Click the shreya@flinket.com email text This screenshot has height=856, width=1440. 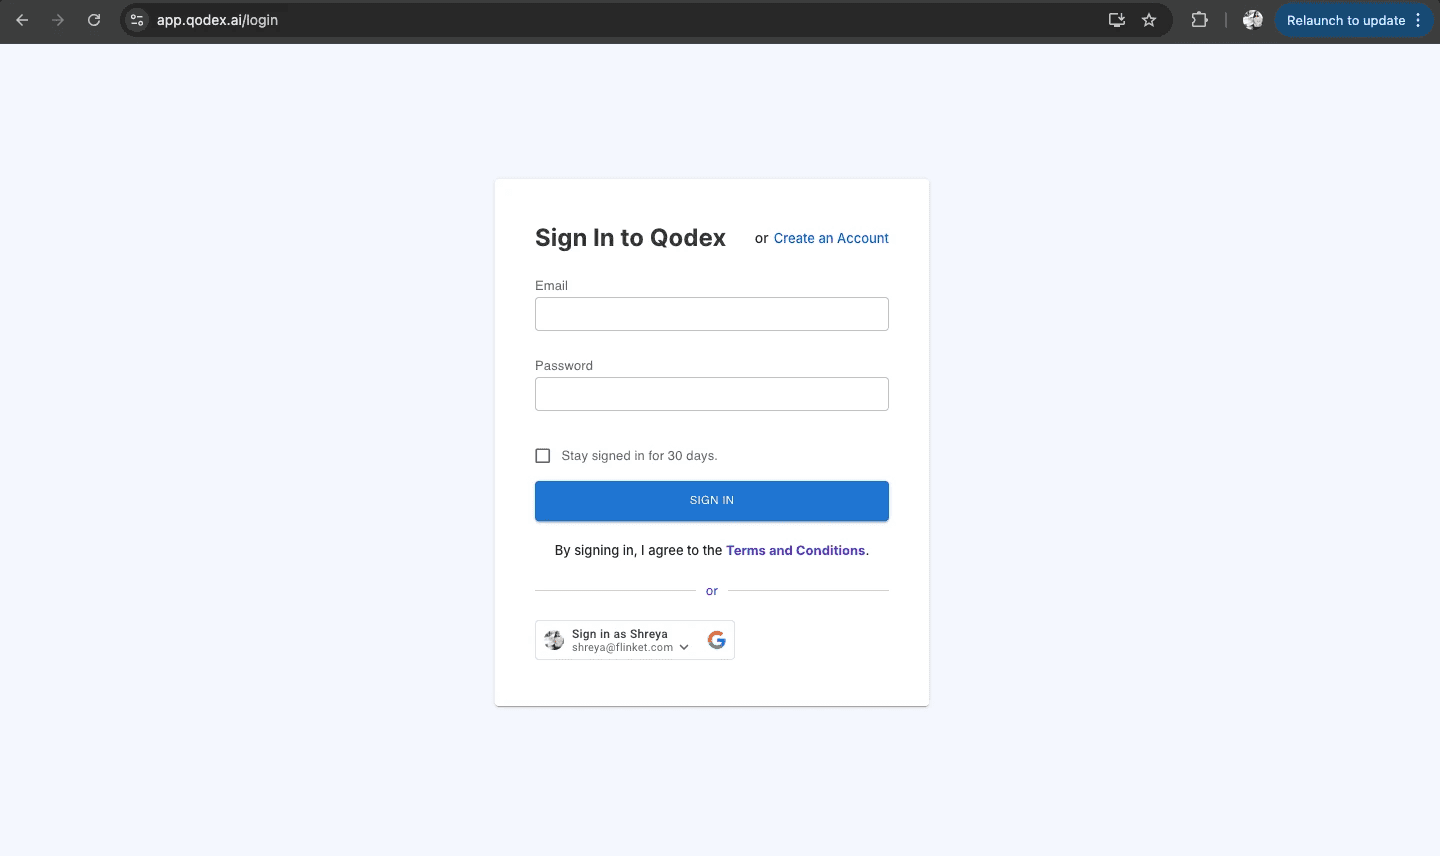click(622, 648)
